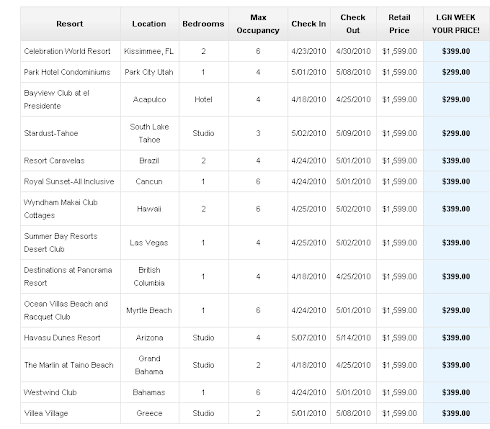Click the $399.00 price for Villea Village
This screenshot has width=490, height=429.
[x=456, y=414]
